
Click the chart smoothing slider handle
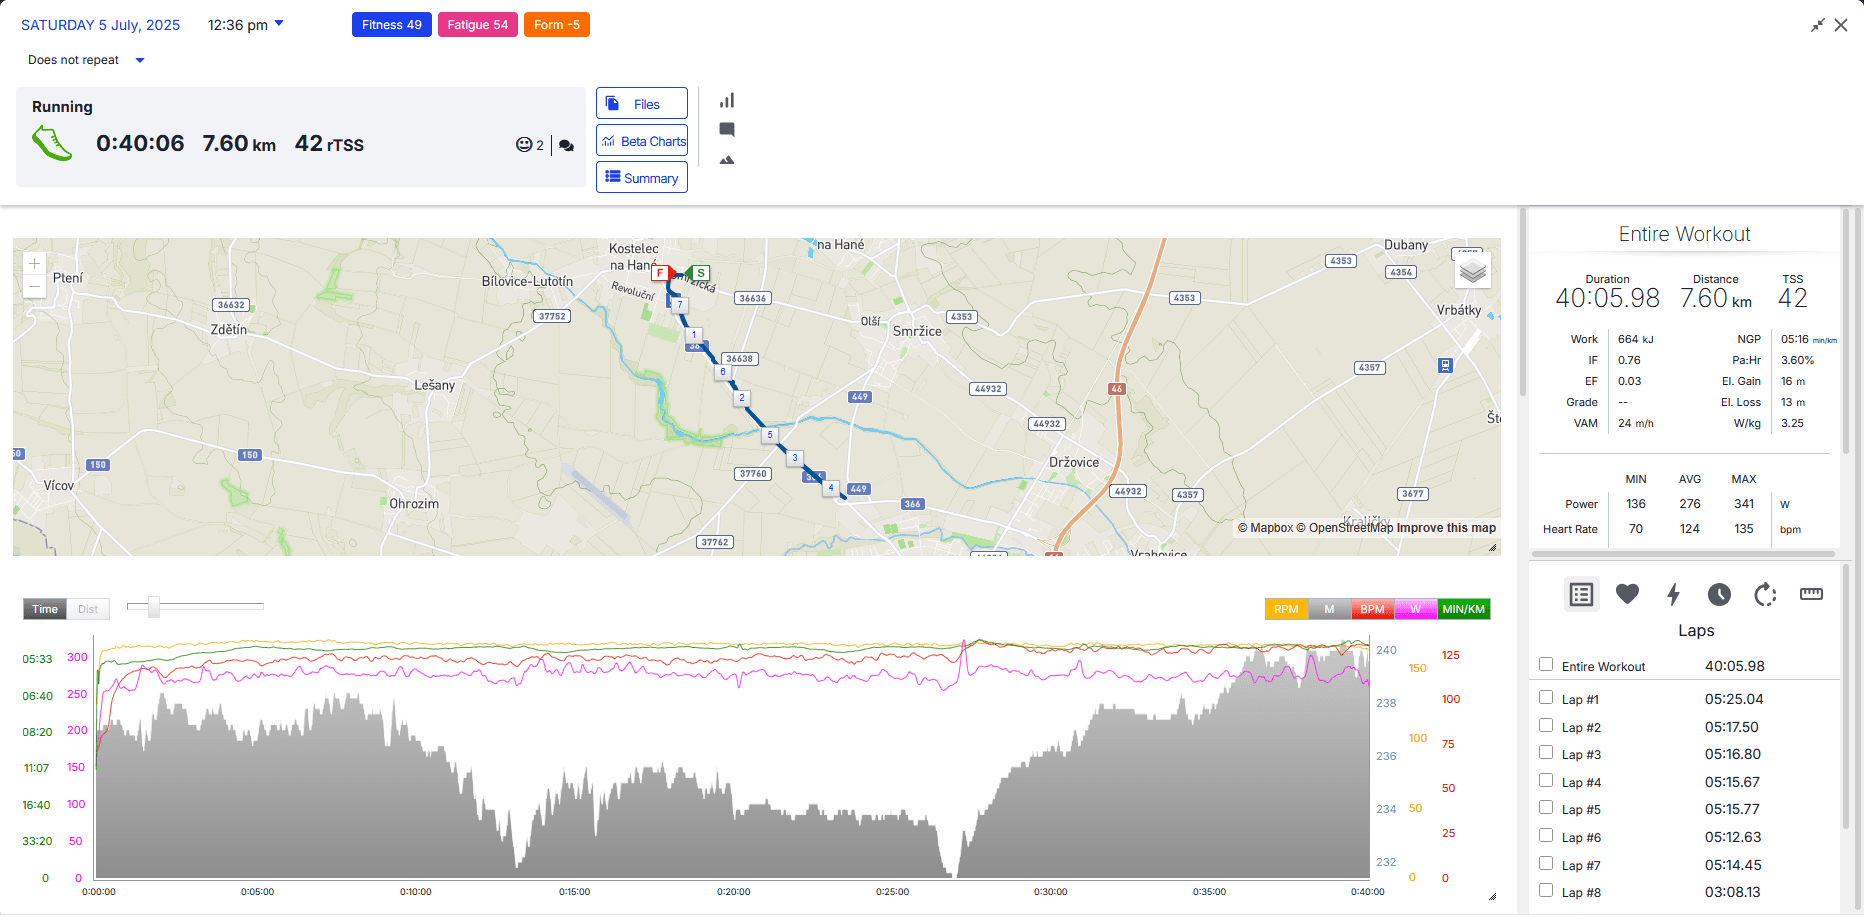pyautogui.click(x=154, y=606)
